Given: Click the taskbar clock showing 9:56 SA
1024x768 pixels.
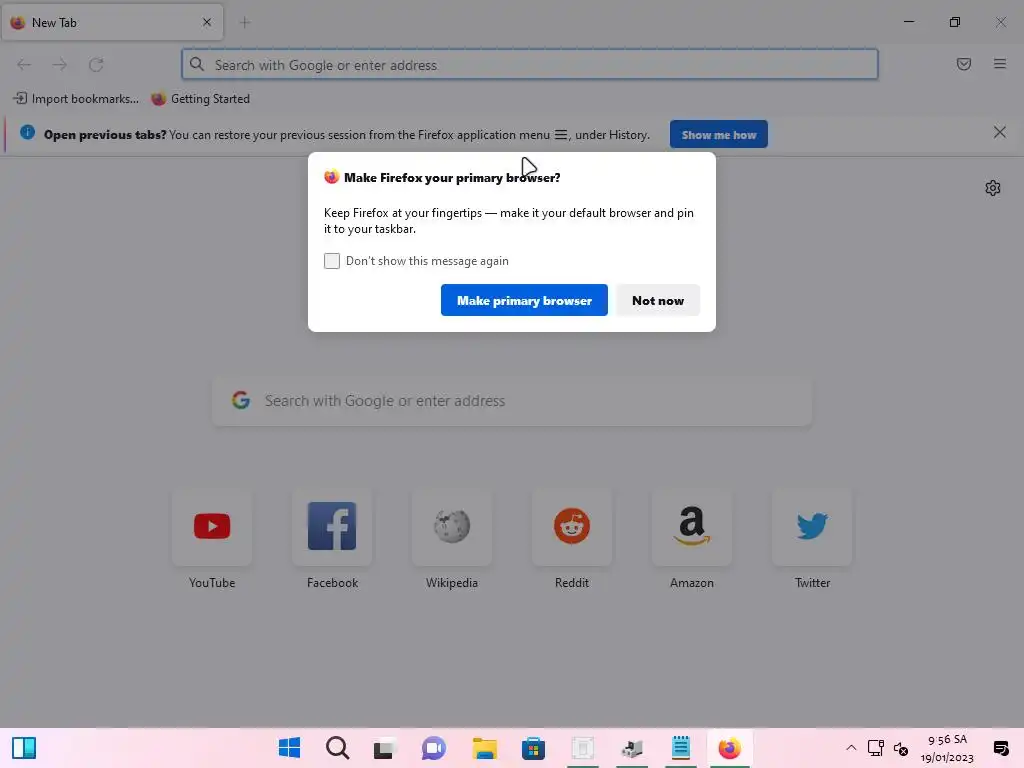Looking at the screenshot, I should coord(947,748).
